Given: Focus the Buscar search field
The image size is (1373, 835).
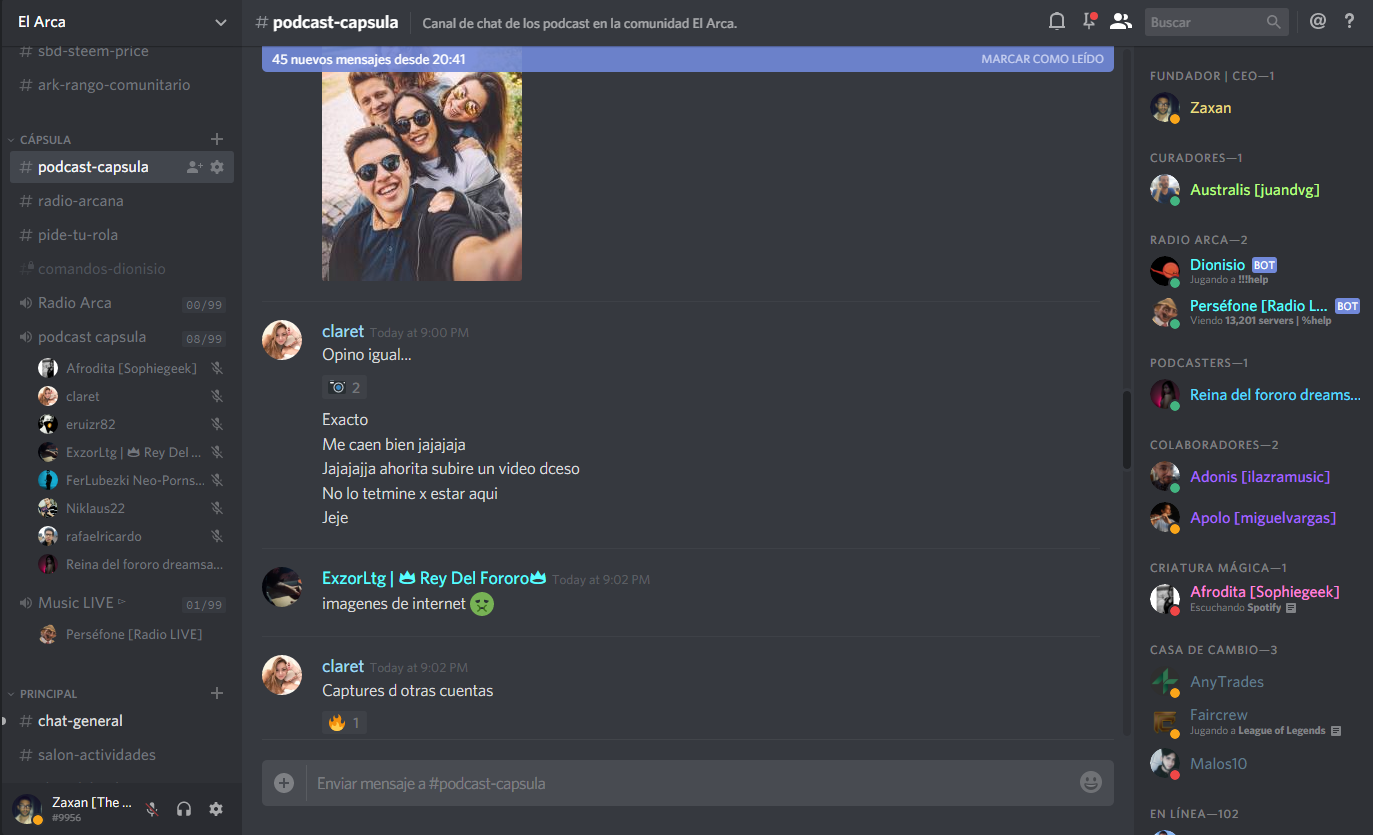Looking at the screenshot, I should 1215,21.
